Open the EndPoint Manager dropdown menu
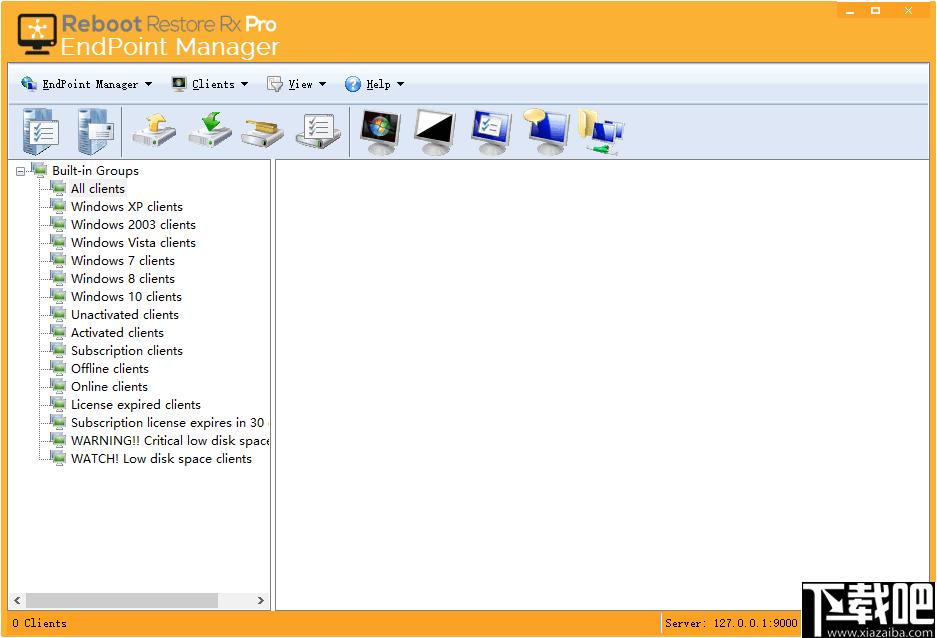This screenshot has height=638, width=937. 87,84
